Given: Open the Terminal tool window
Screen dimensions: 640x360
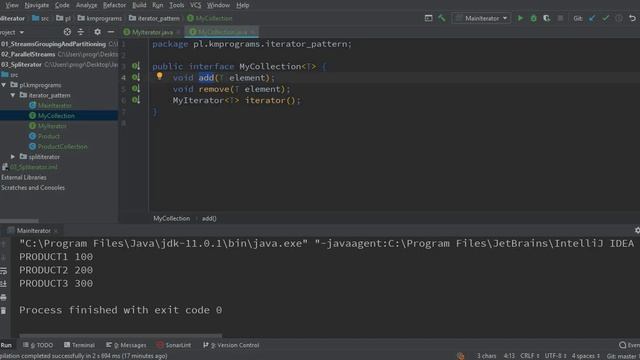Looking at the screenshot, I should click(x=79, y=345).
